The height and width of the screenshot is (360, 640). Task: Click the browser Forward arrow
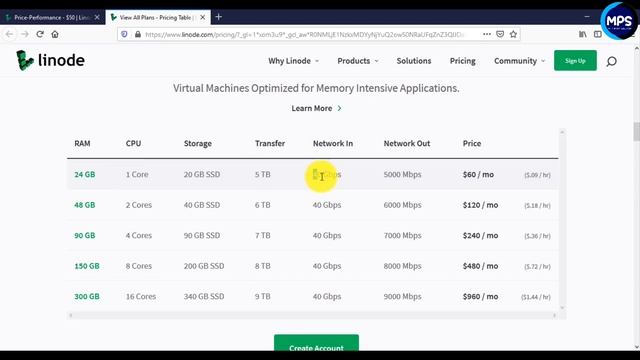point(24,34)
